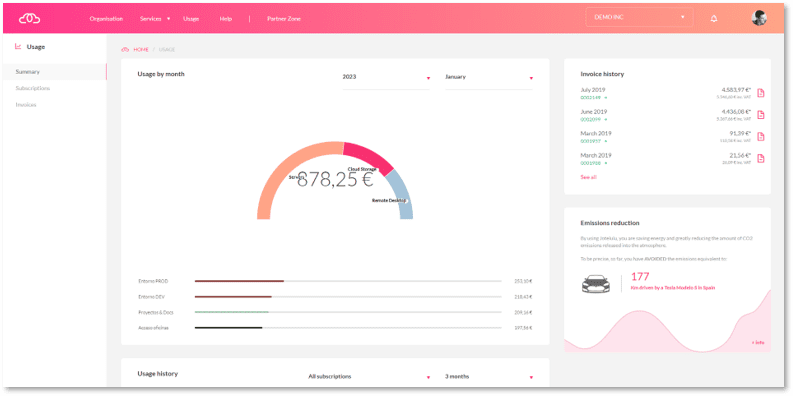Screen dimensions: 793x396
Task: Click the 4.436,08 € invoice amount
Action: click(x=736, y=111)
